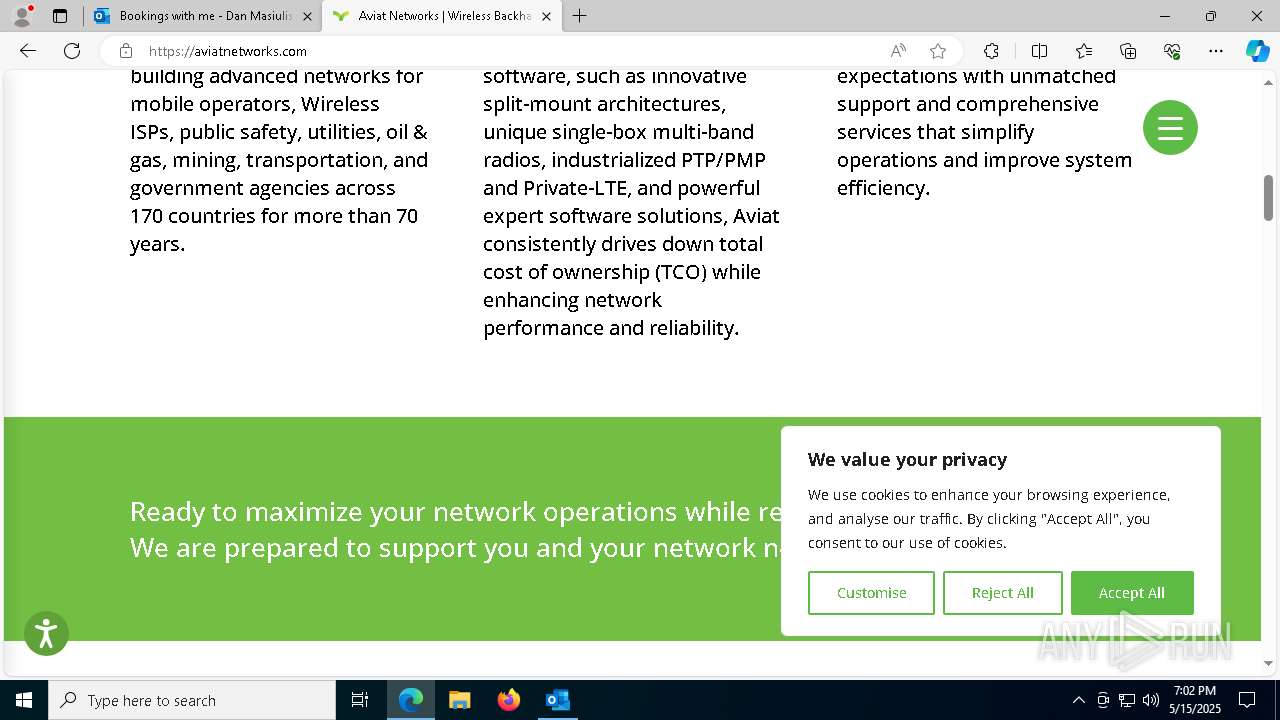The image size is (1280, 720).
Task: Open network status tray icon
Action: 1127,700
